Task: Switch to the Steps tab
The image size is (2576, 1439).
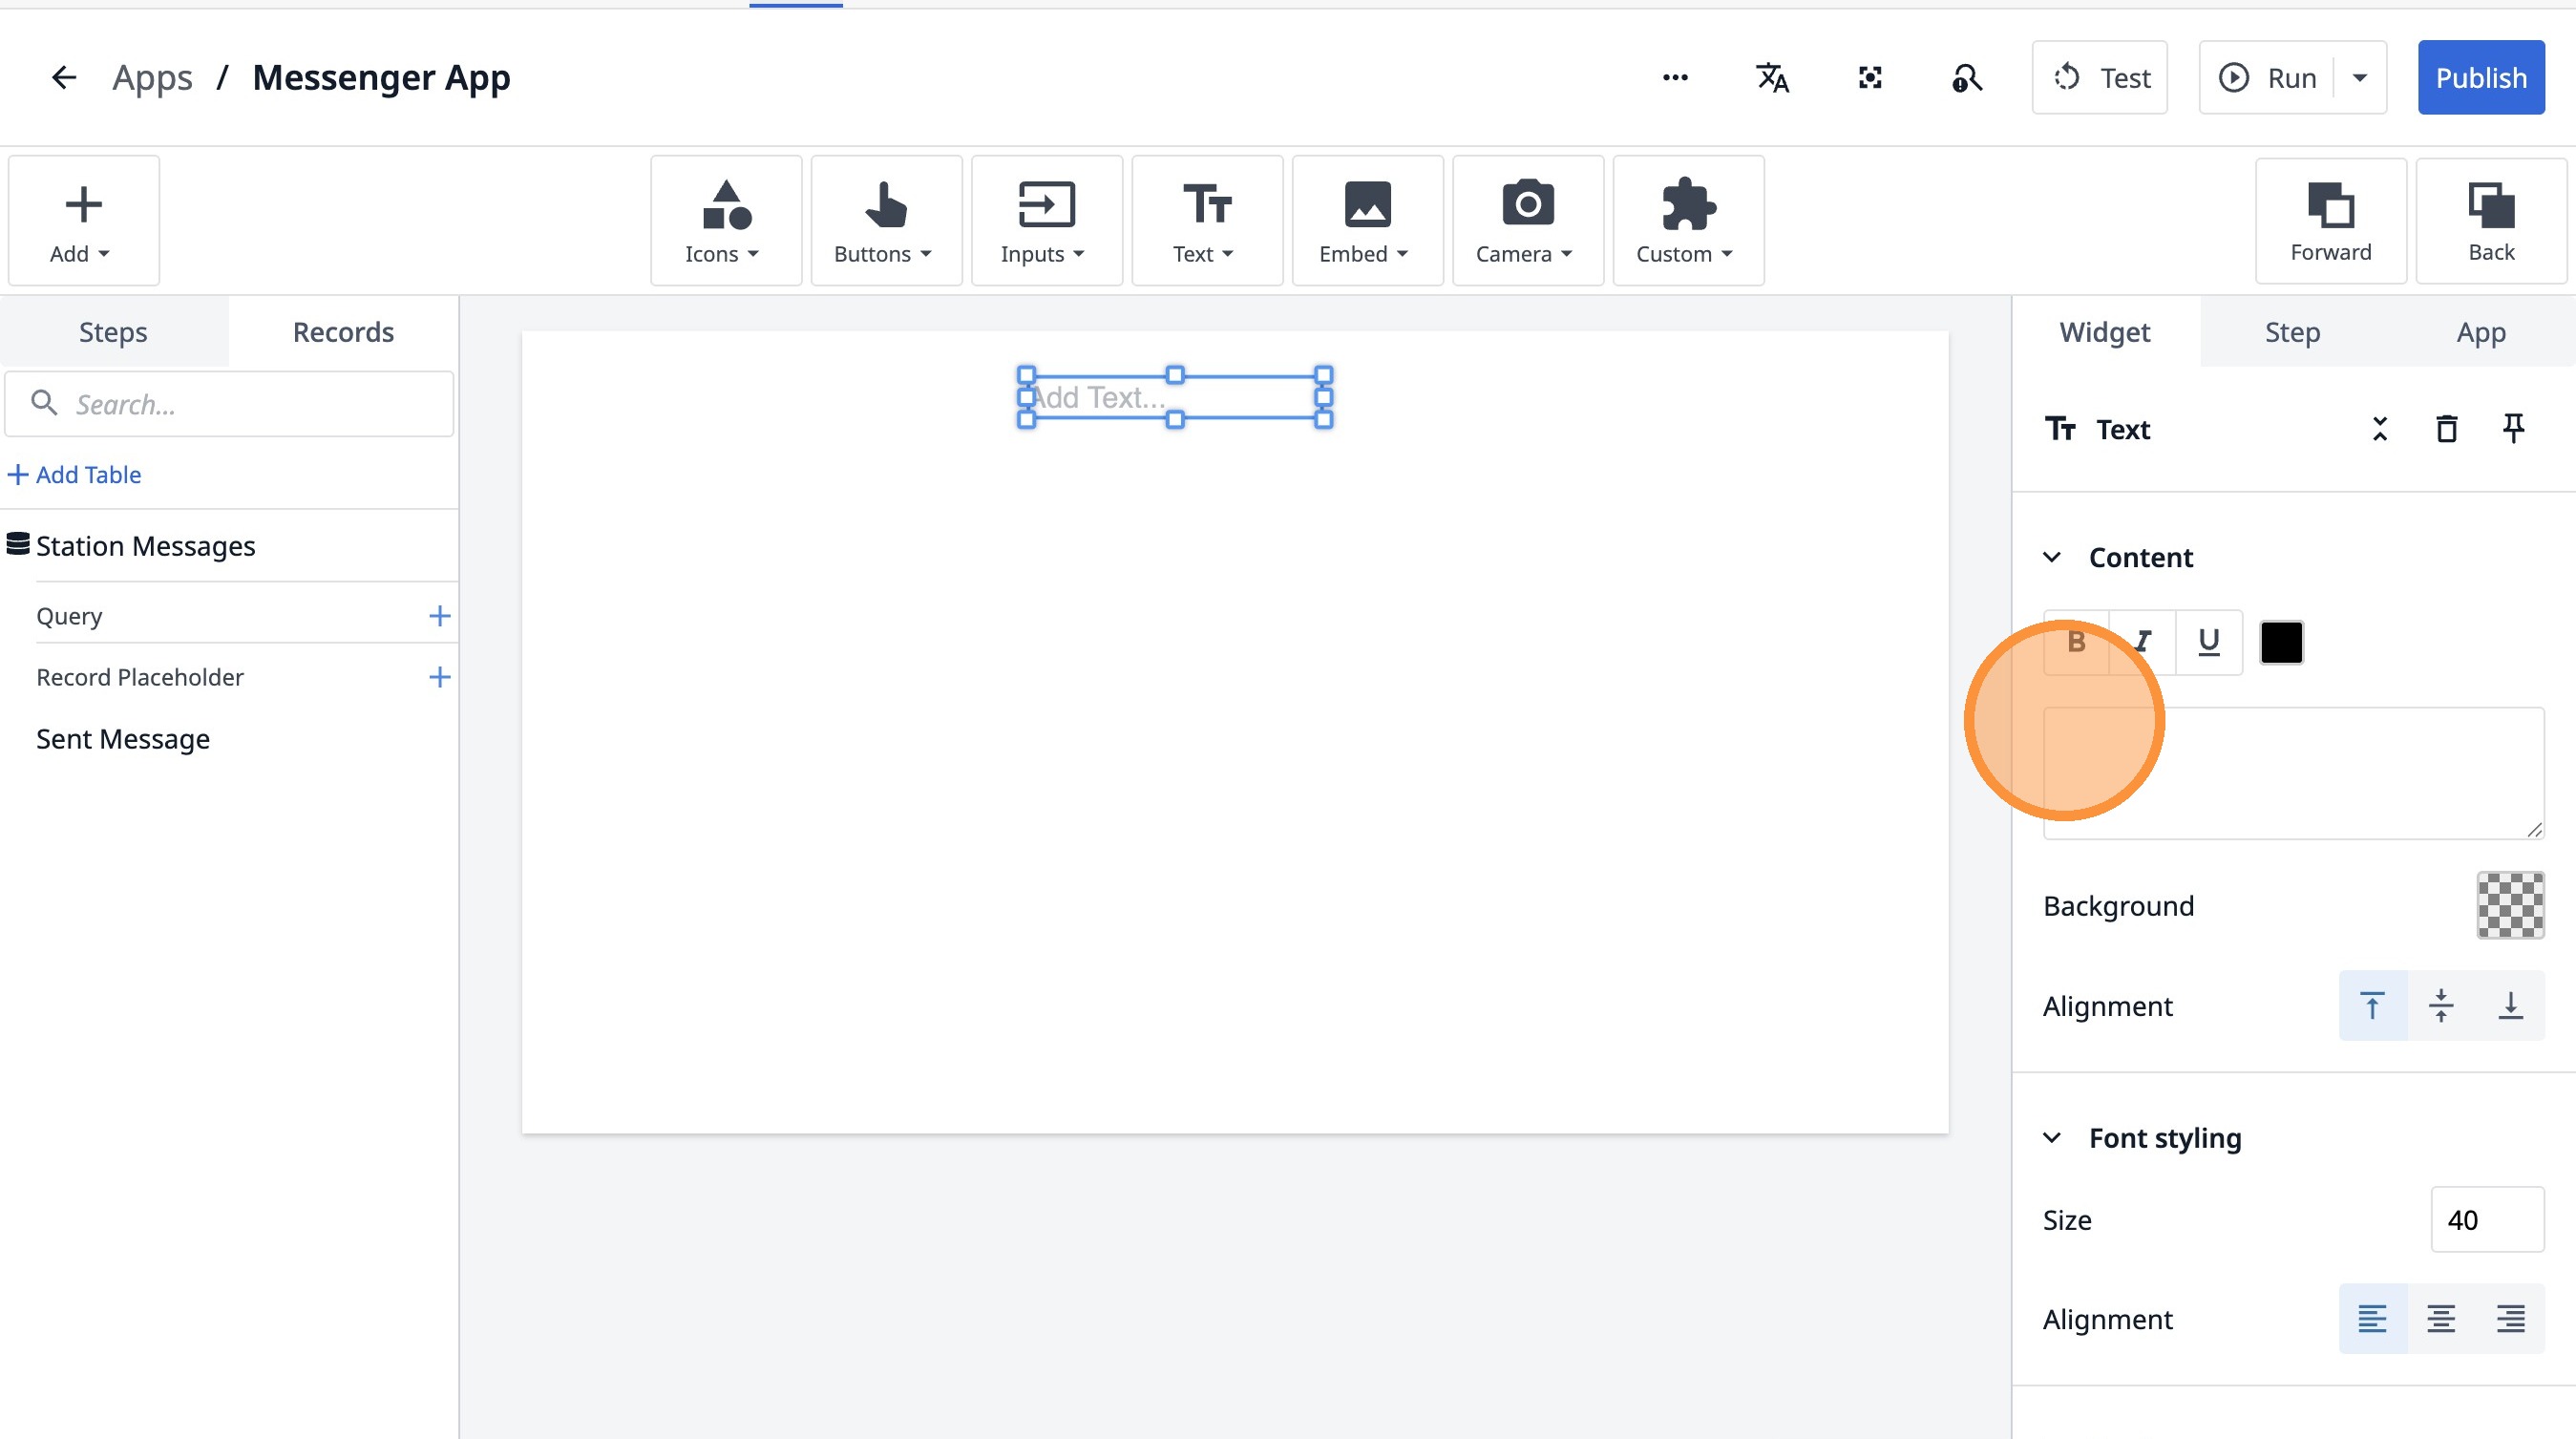Action: [113, 332]
